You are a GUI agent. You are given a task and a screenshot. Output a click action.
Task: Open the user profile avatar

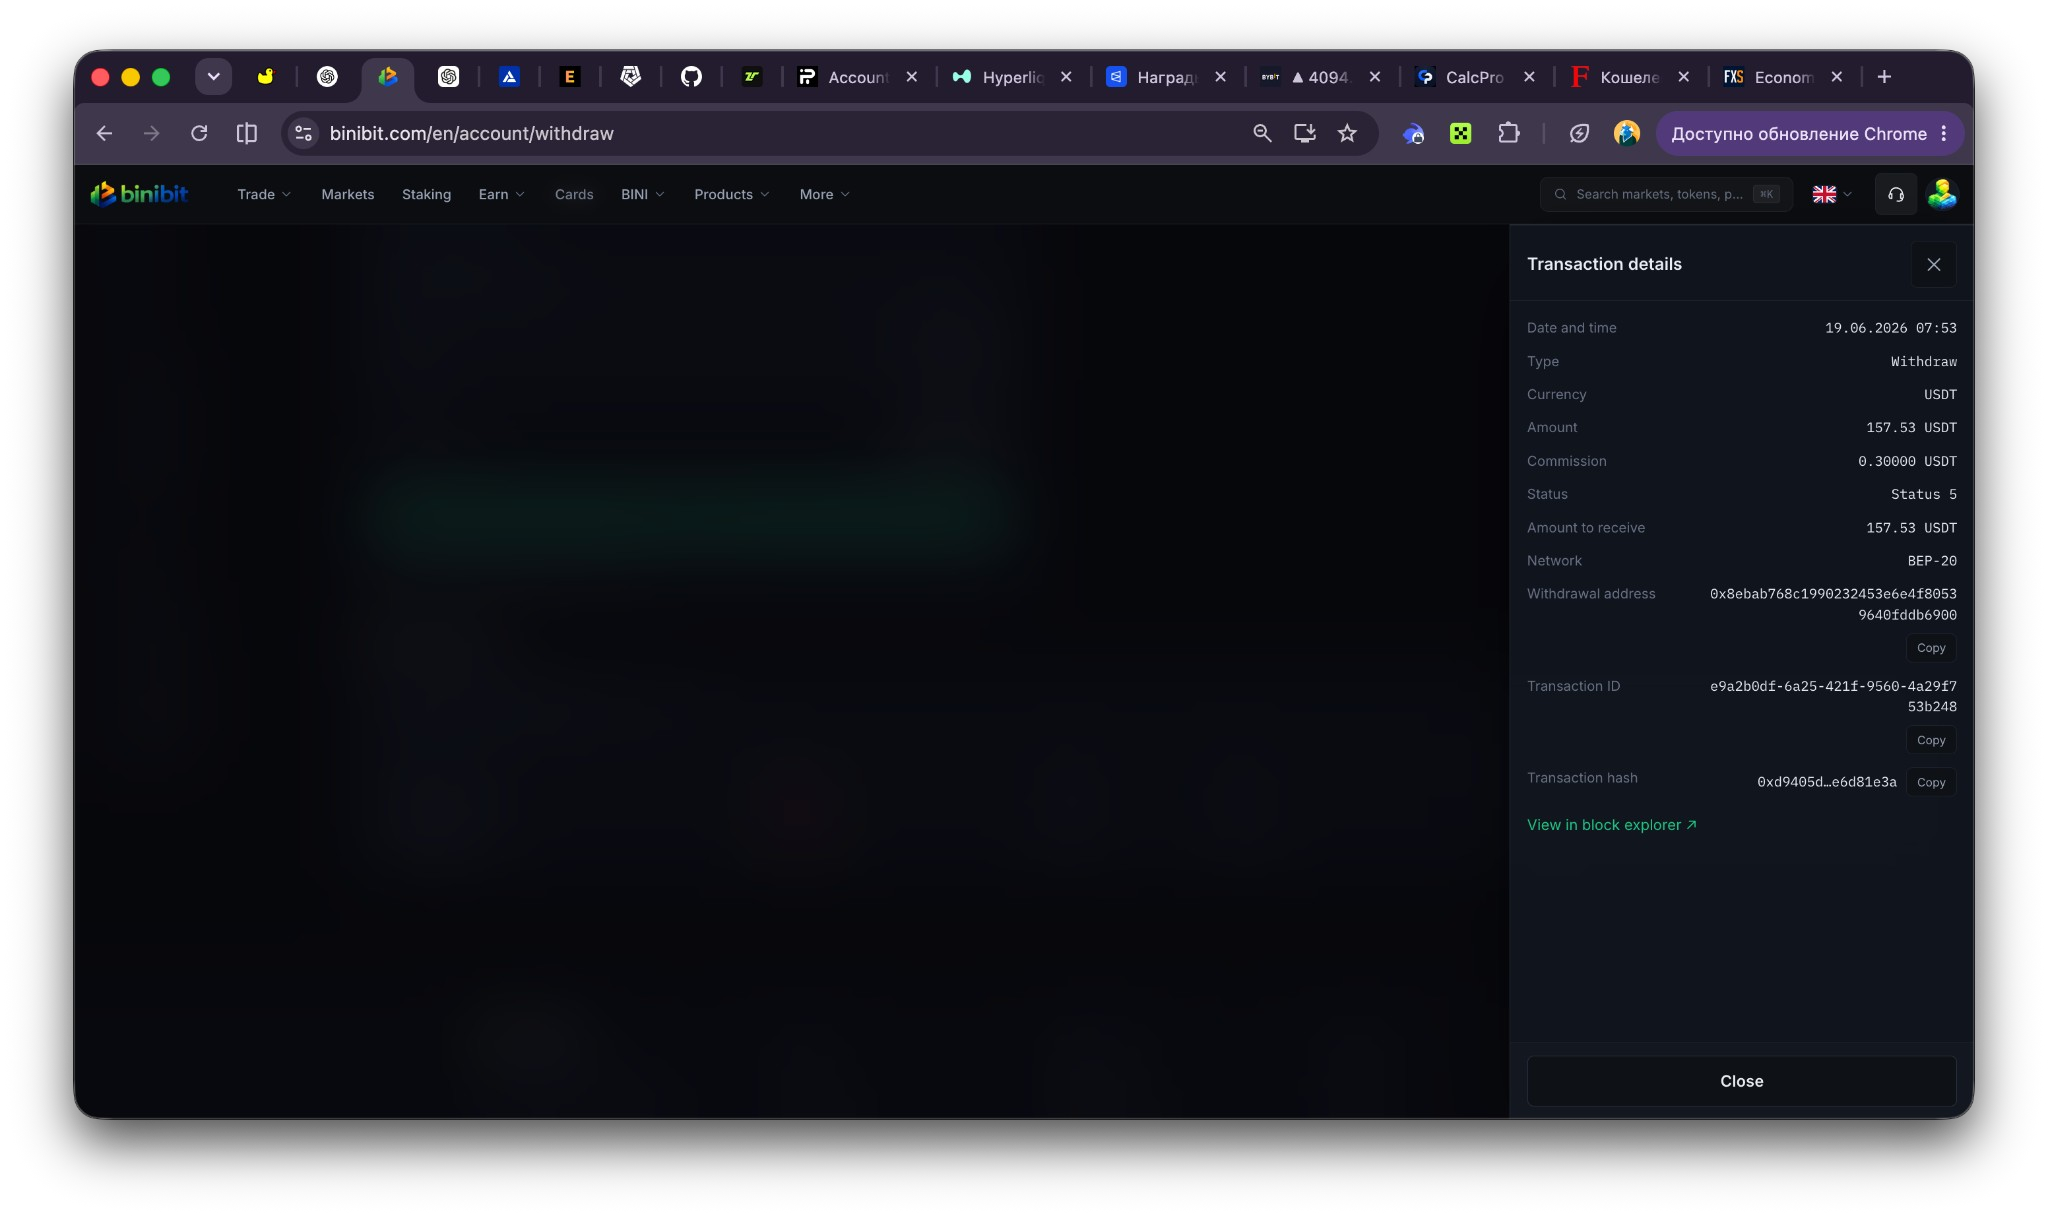[1942, 194]
